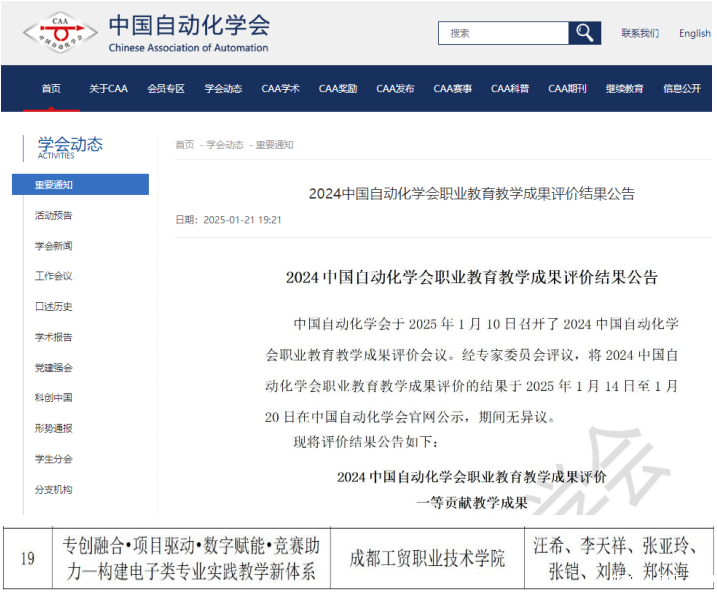Select 学会新闻 in the sidebar

point(54,246)
